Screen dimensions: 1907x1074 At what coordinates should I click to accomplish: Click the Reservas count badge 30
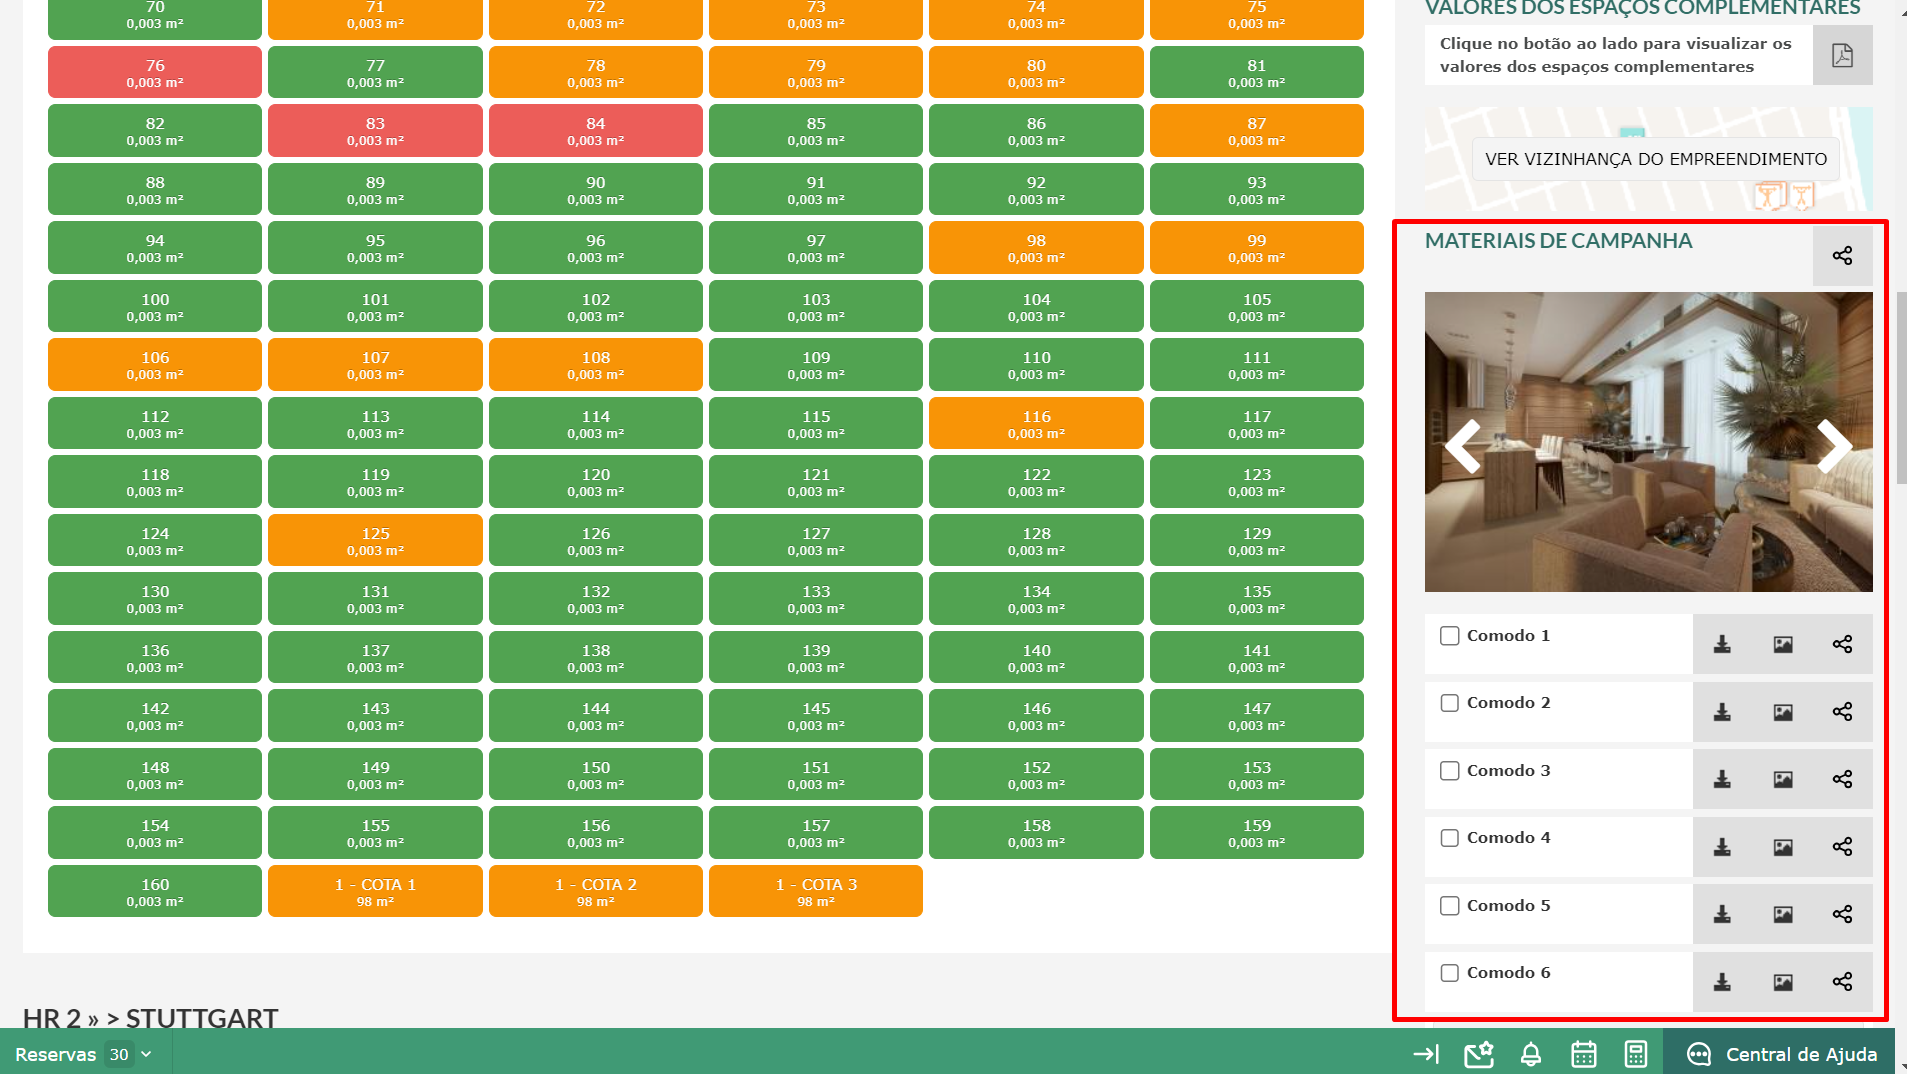119,1054
